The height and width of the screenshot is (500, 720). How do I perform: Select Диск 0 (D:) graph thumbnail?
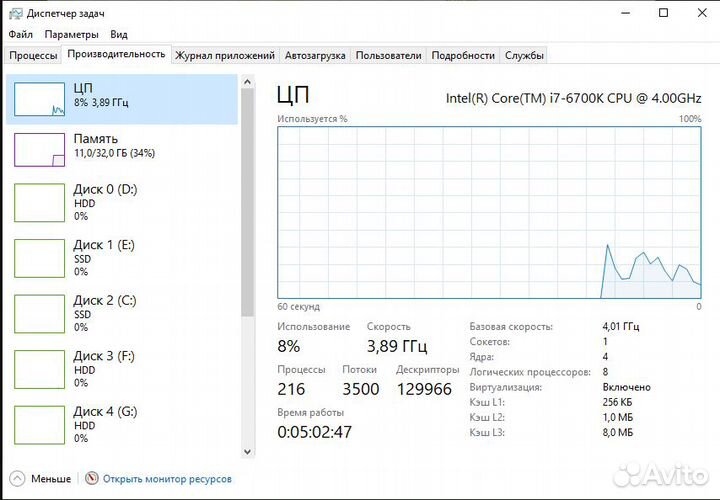39,202
